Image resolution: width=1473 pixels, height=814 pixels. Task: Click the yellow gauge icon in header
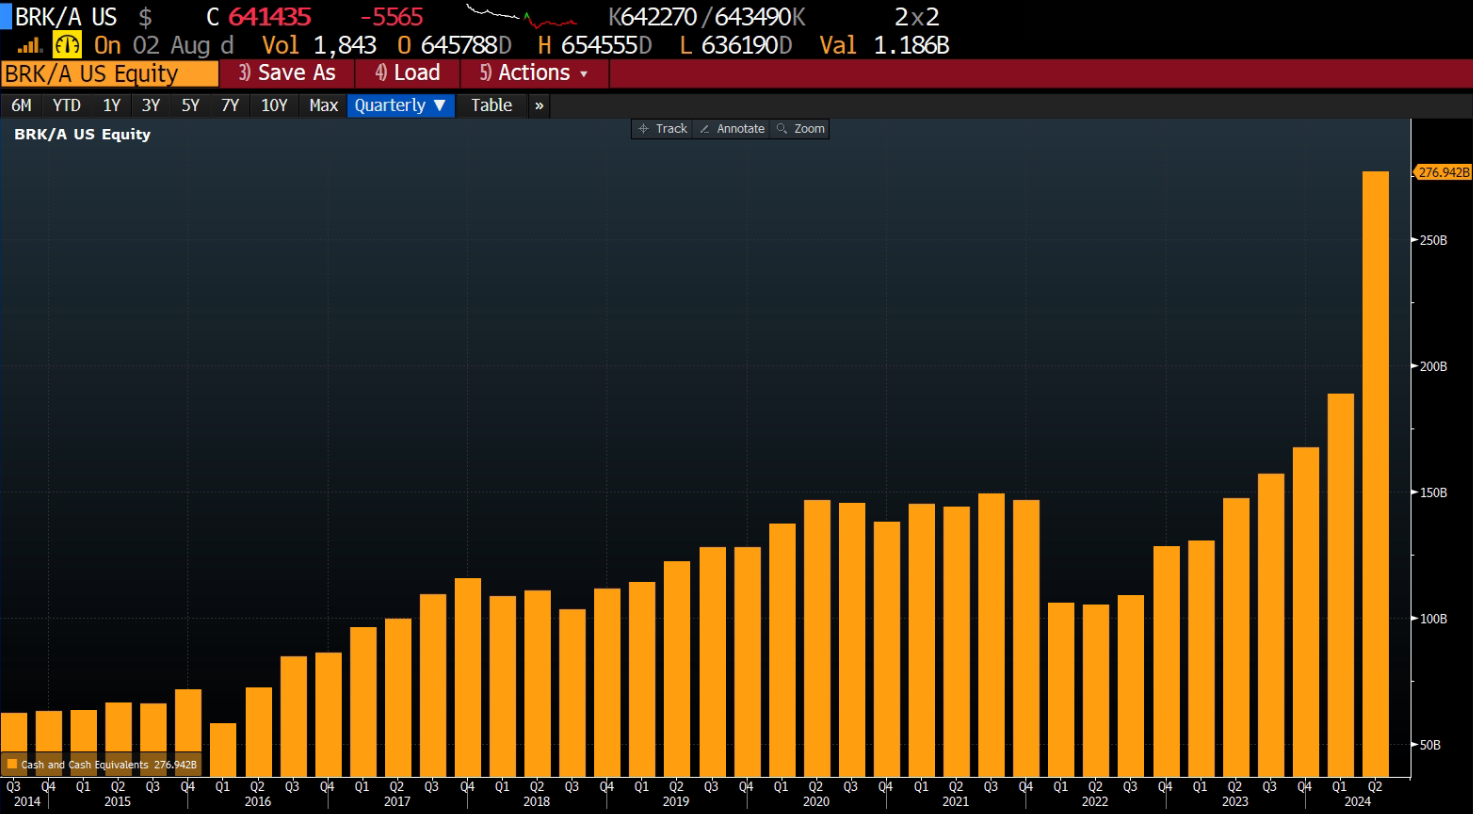coord(67,45)
